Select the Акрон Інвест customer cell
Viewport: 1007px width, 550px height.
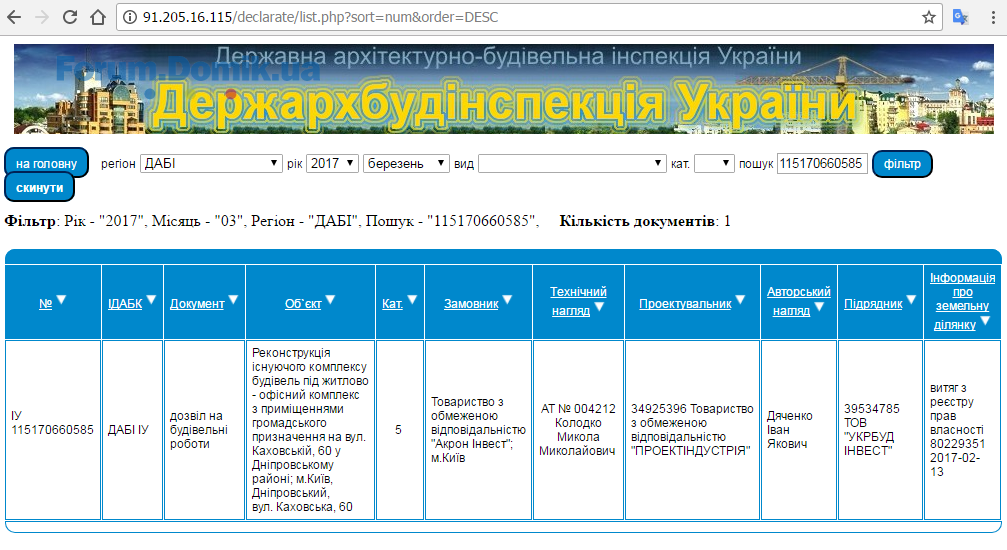click(478, 429)
